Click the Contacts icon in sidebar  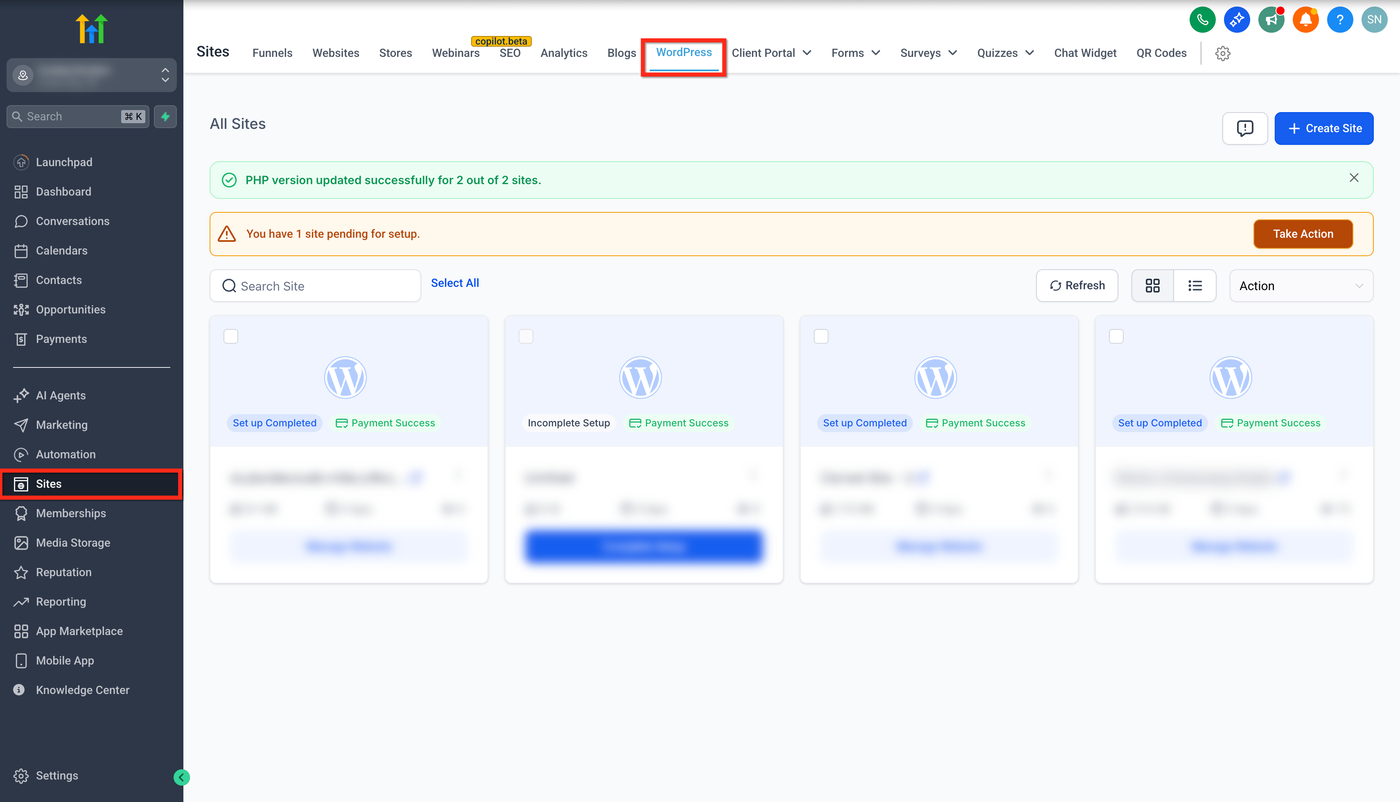pos(21,280)
